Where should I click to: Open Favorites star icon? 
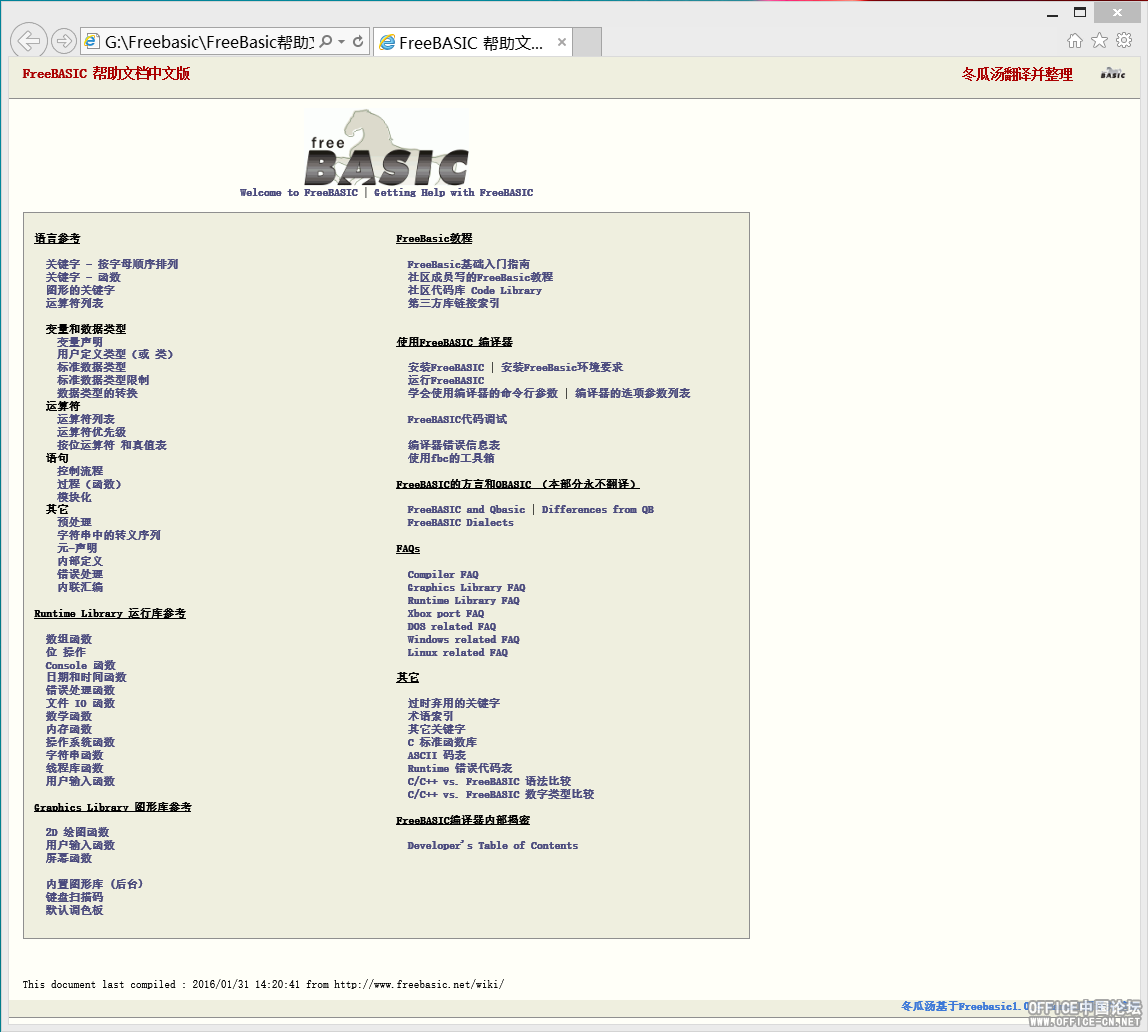click(1099, 41)
